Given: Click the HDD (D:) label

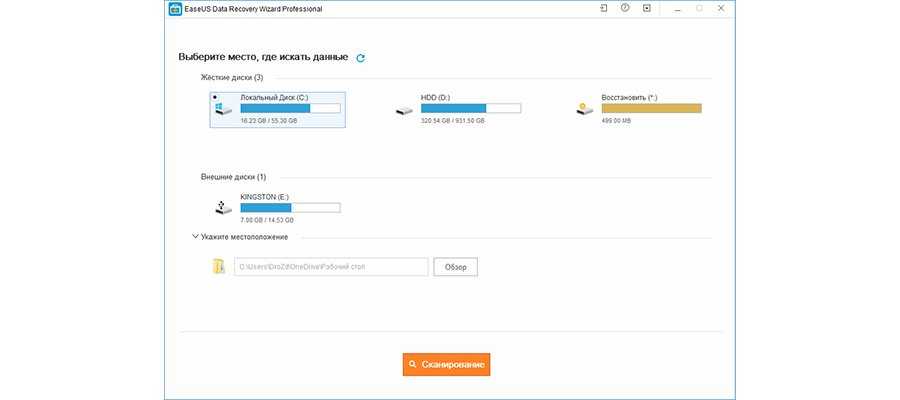Looking at the screenshot, I should 436,98.
